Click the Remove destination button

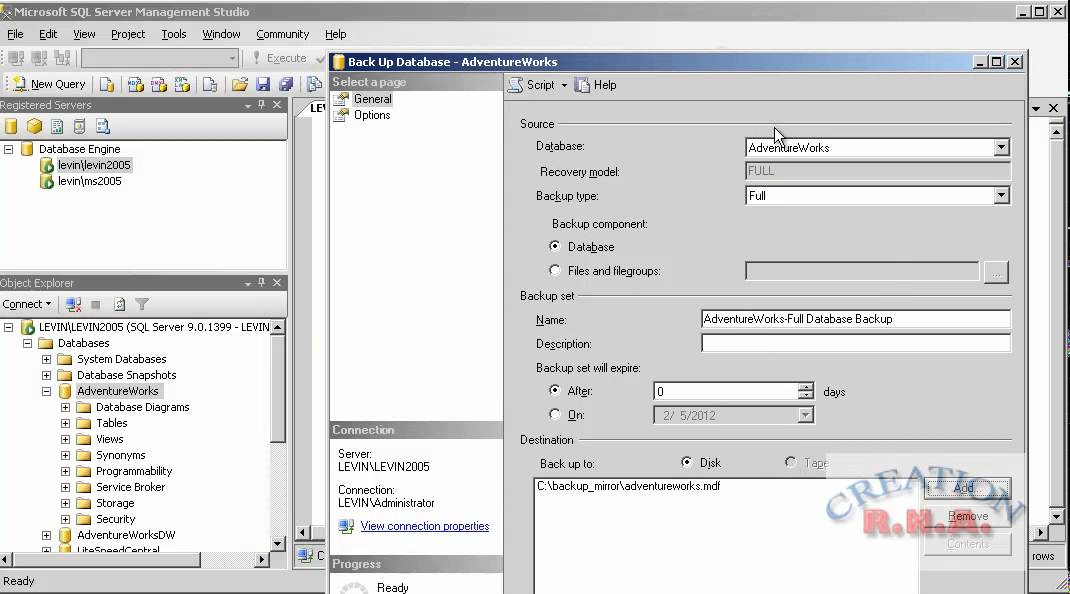pyautogui.click(x=967, y=516)
